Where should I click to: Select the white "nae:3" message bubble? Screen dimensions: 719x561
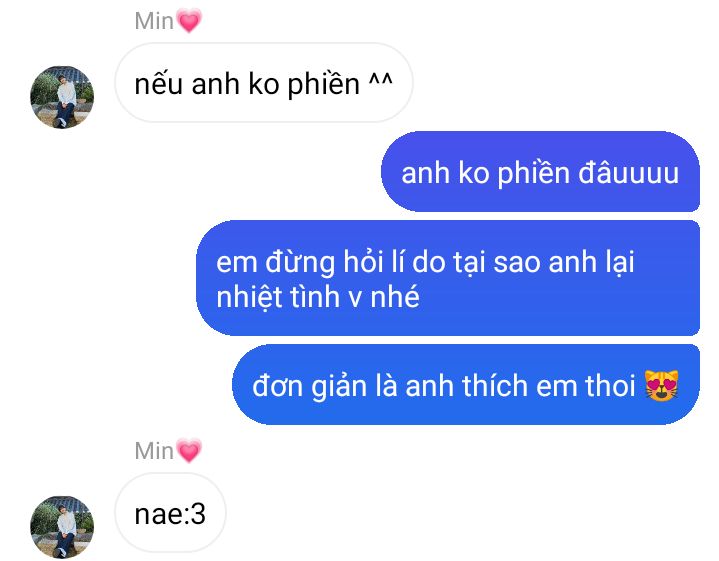point(170,513)
